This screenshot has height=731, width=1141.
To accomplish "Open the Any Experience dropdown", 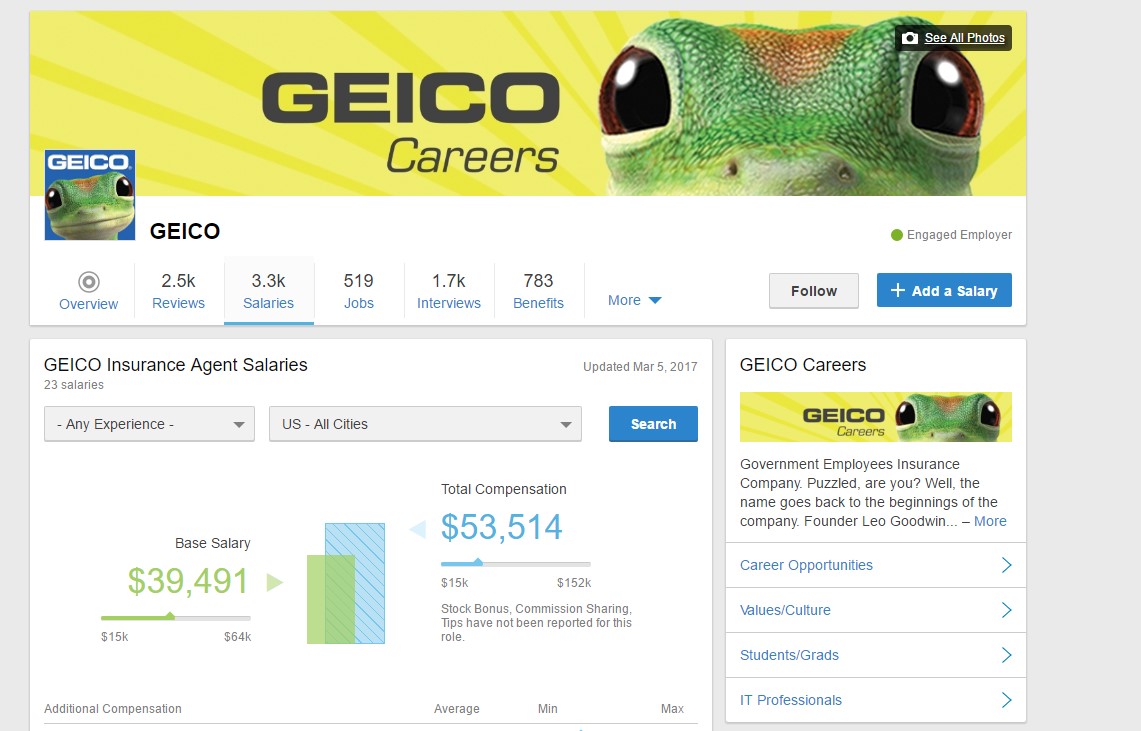I will pos(149,424).
